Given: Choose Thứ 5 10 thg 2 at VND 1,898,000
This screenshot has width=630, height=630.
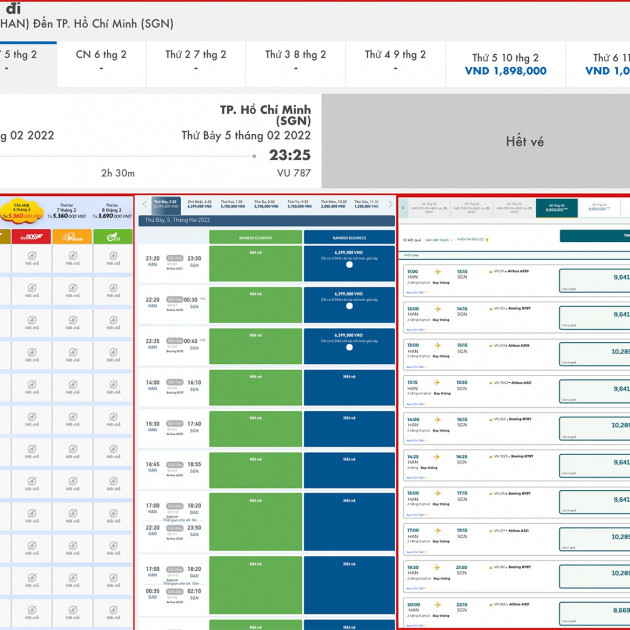Looking at the screenshot, I should click(505, 64).
